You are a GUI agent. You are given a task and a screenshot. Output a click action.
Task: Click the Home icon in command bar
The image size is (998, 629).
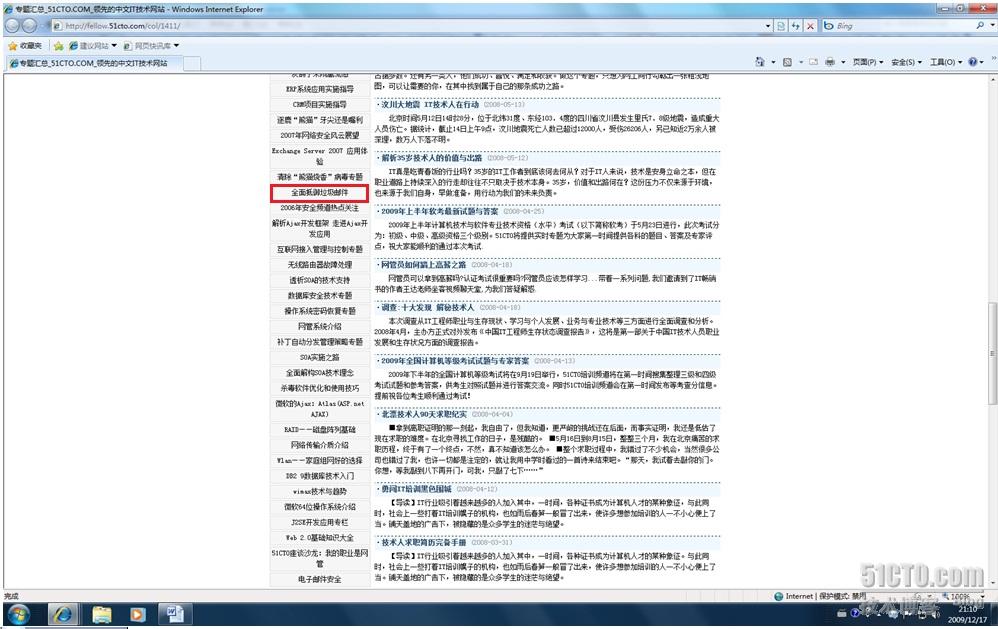click(x=760, y=62)
